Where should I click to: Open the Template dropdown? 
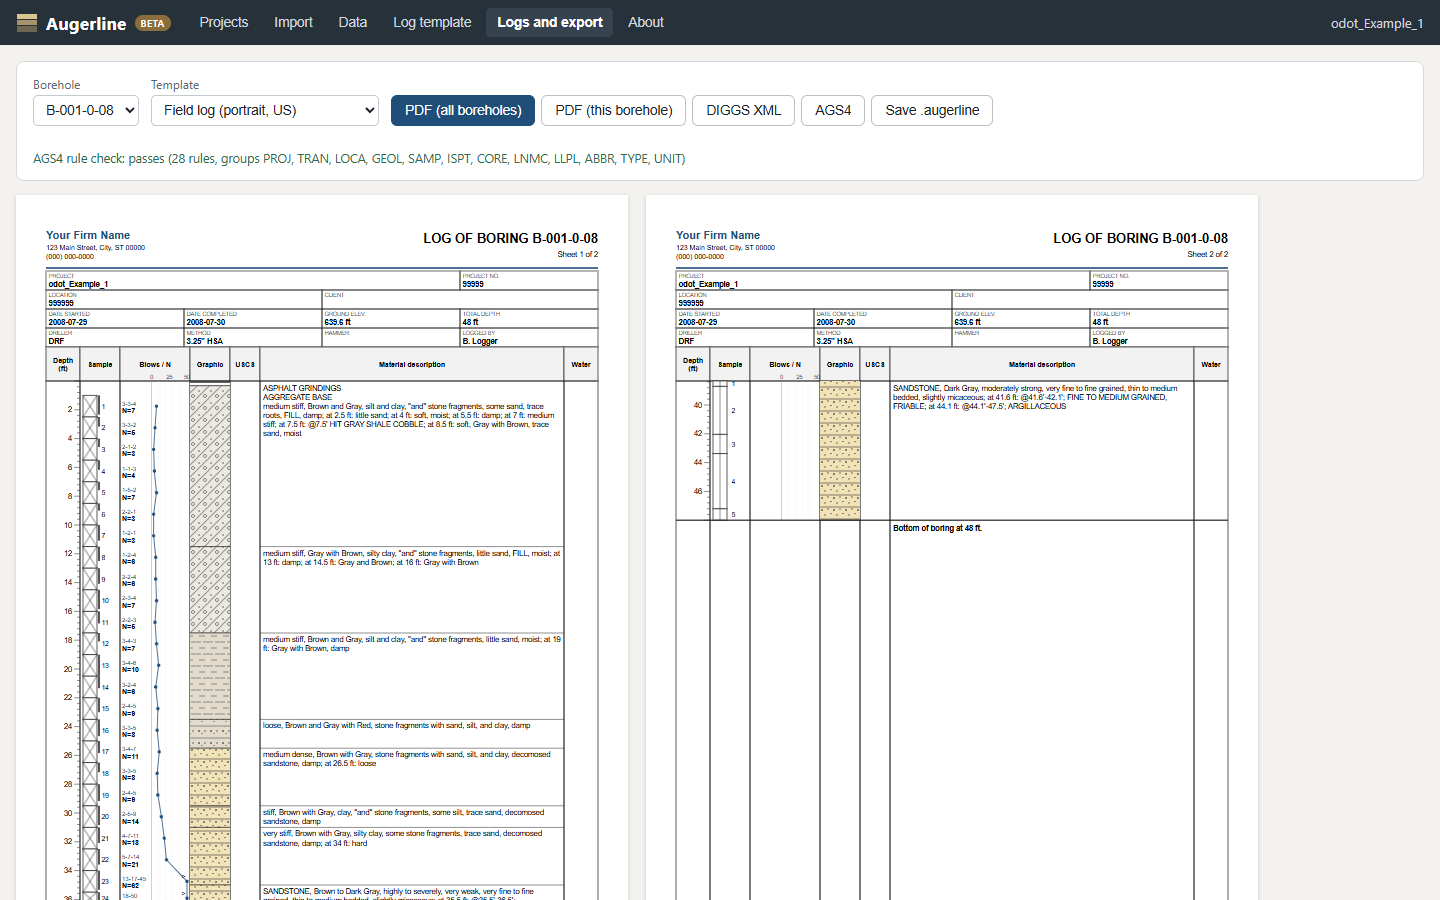click(x=265, y=110)
